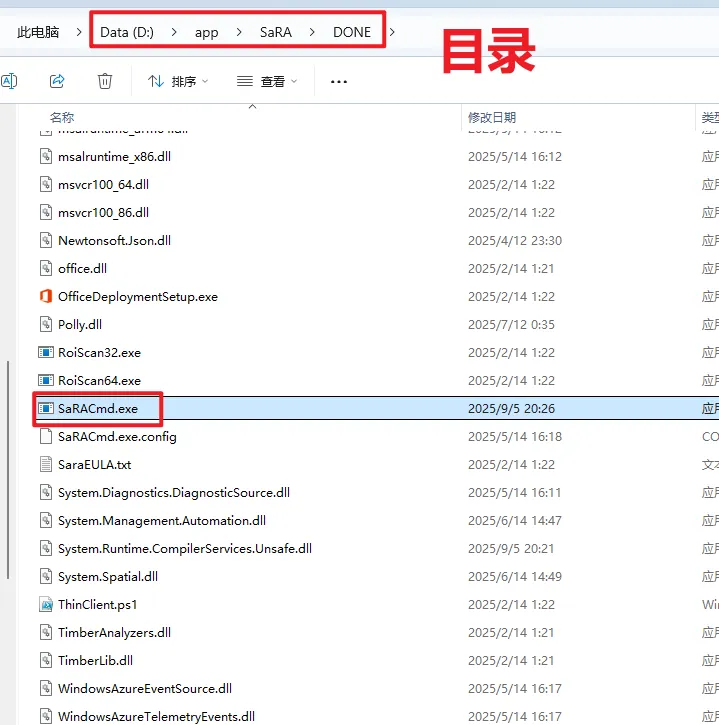This screenshot has height=725, width=719.
Task: Select the msvcr100_64.dll file icon
Action: click(x=46, y=184)
